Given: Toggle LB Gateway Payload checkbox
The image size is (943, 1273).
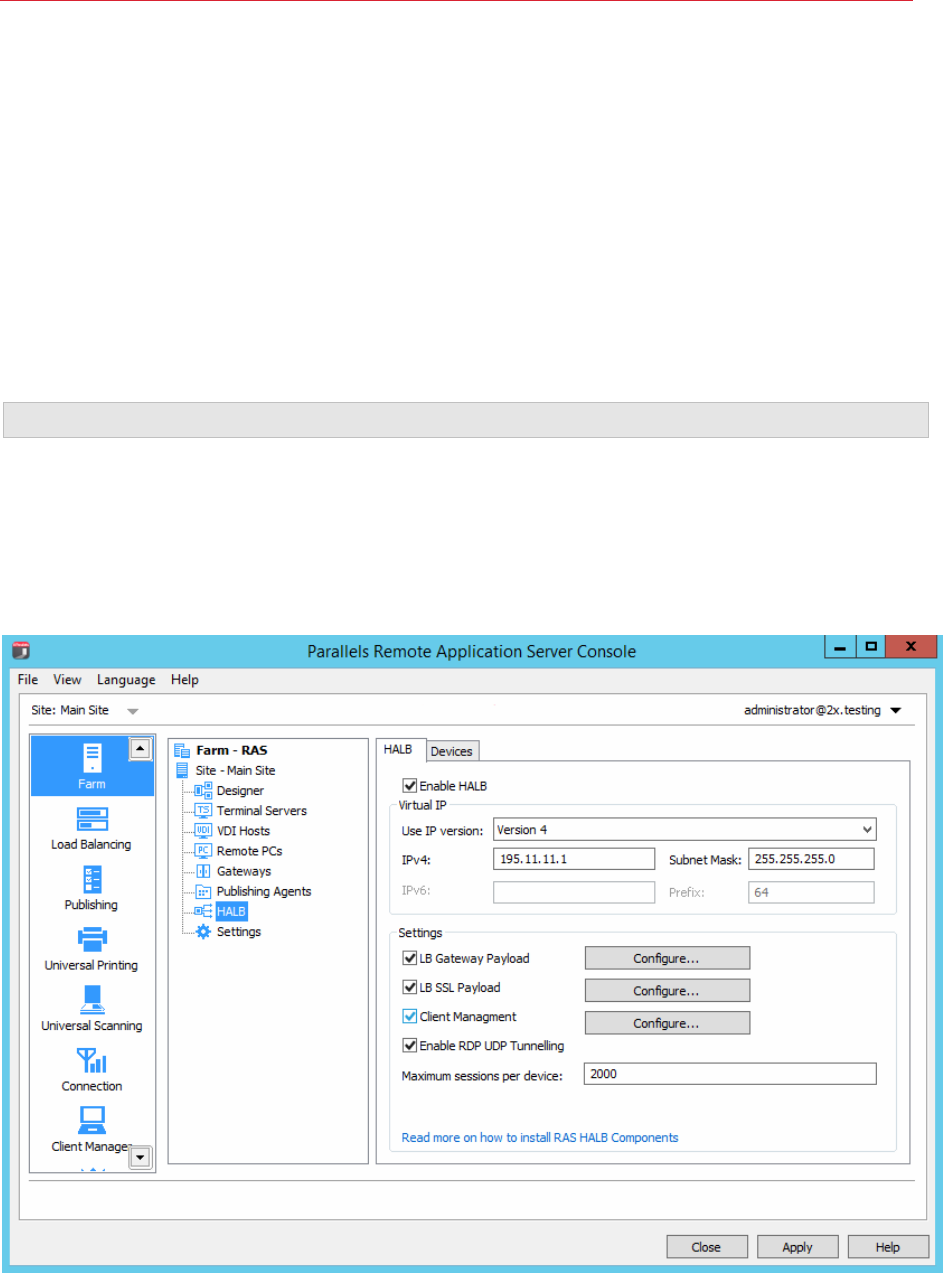Looking at the screenshot, I should pyautogui.click(x=409, y=958).
